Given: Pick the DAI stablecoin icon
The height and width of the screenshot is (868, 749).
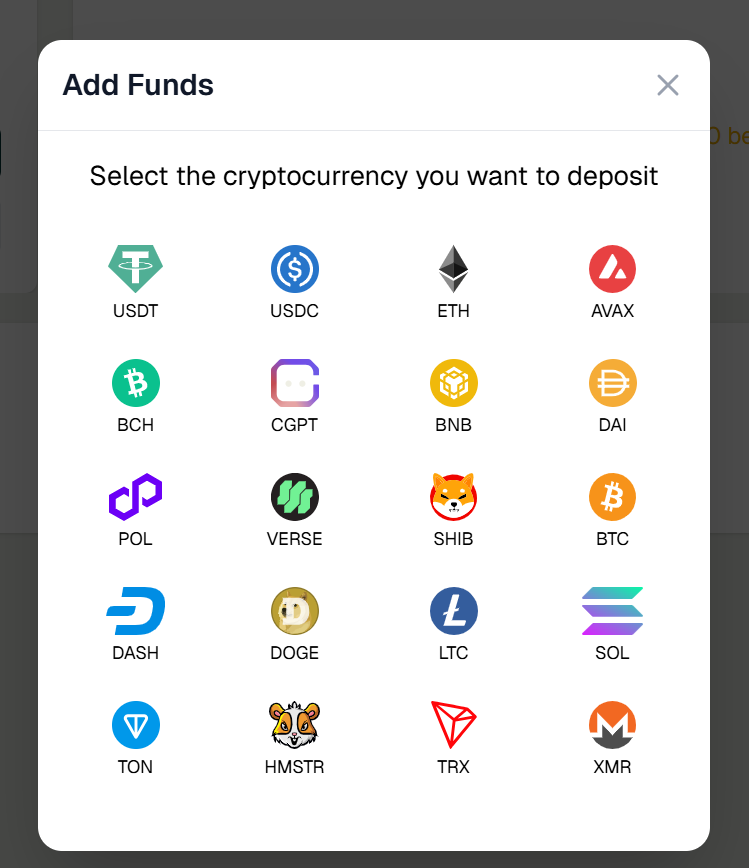Looking at the screenshot, I should pos(612,382).
